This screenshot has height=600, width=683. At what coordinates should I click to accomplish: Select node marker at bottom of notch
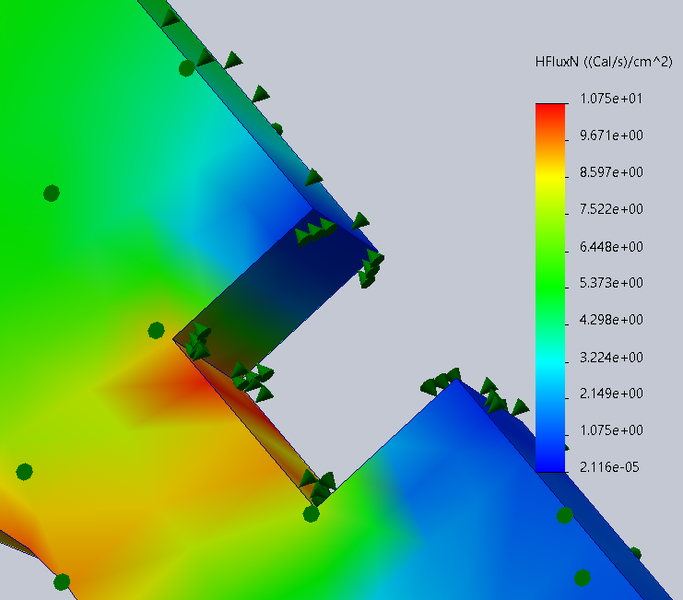311,513
